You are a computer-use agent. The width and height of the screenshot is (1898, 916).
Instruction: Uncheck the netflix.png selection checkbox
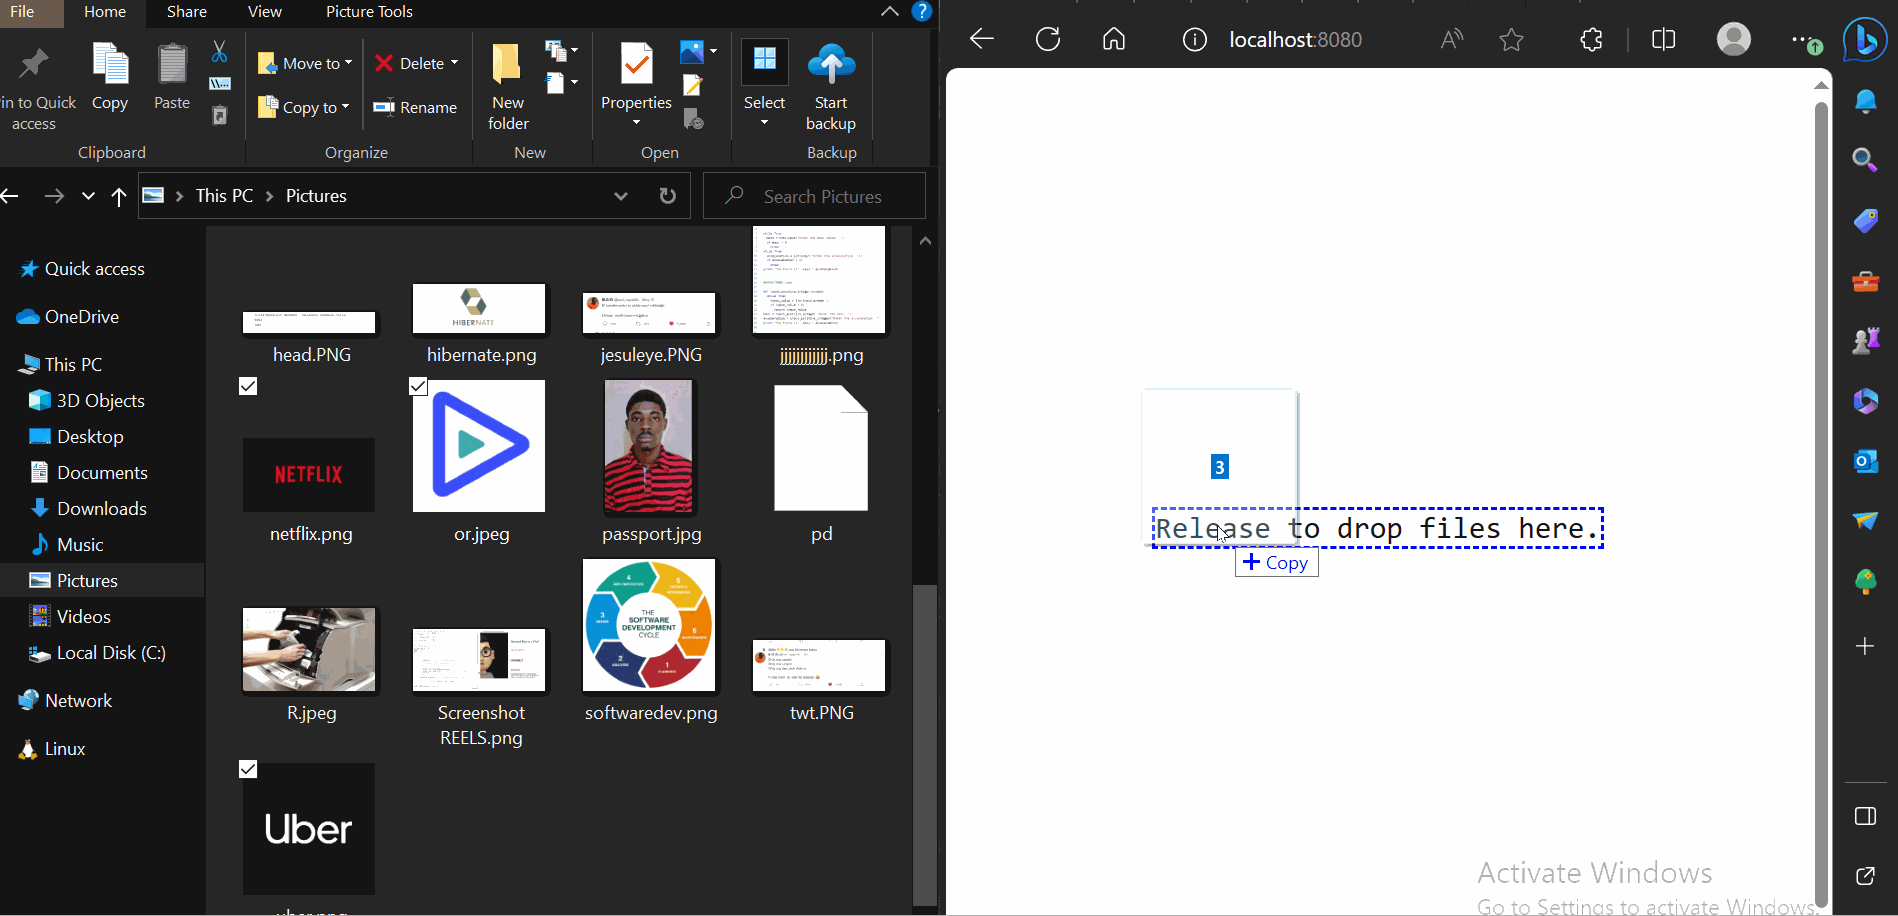click(249, 386)
